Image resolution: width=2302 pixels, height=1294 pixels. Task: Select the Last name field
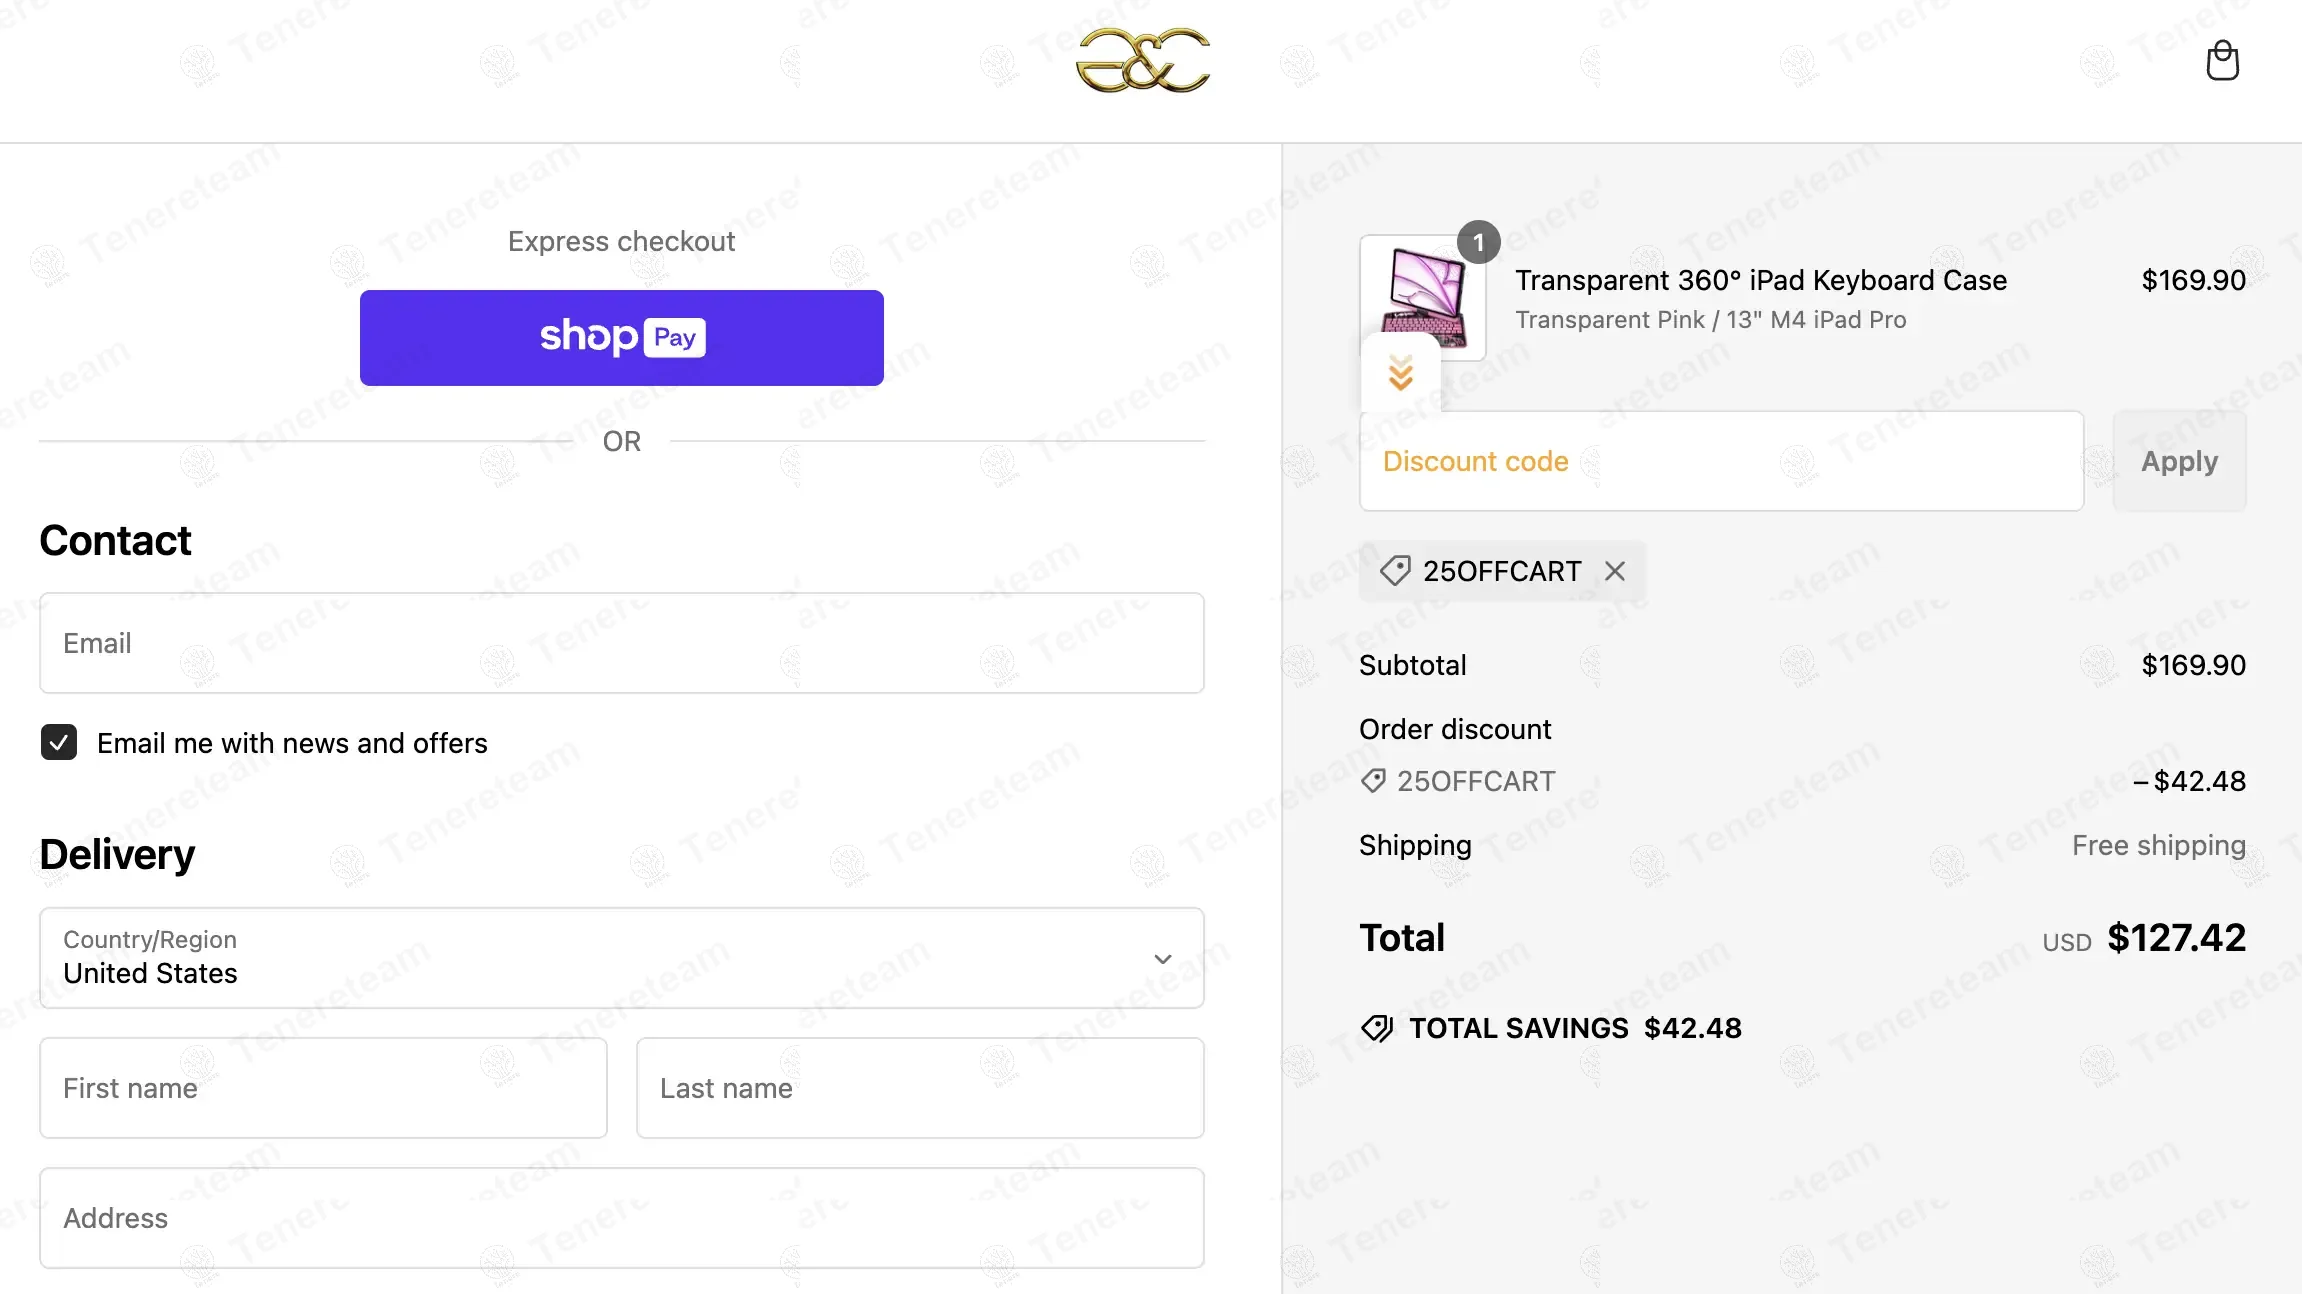[x=919, y=1088]
